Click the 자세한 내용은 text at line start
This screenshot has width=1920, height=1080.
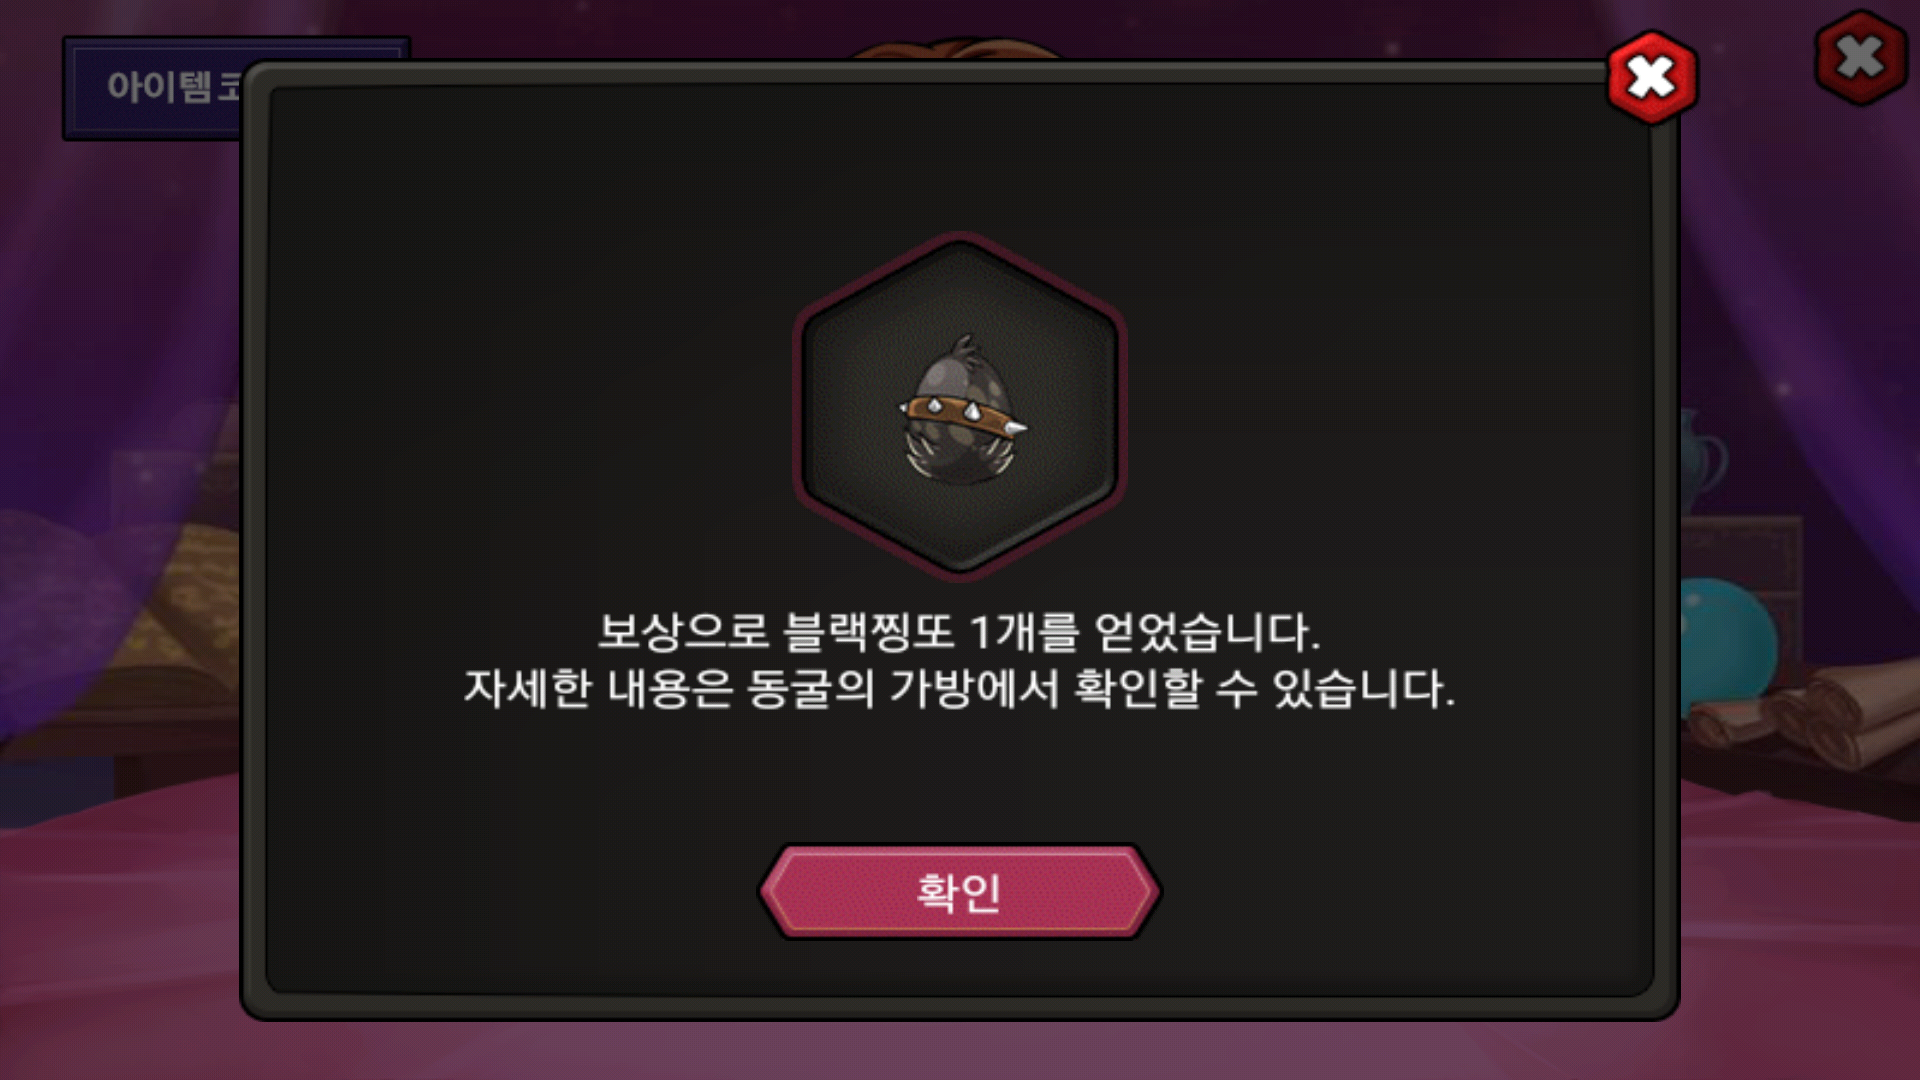point(598,689)
